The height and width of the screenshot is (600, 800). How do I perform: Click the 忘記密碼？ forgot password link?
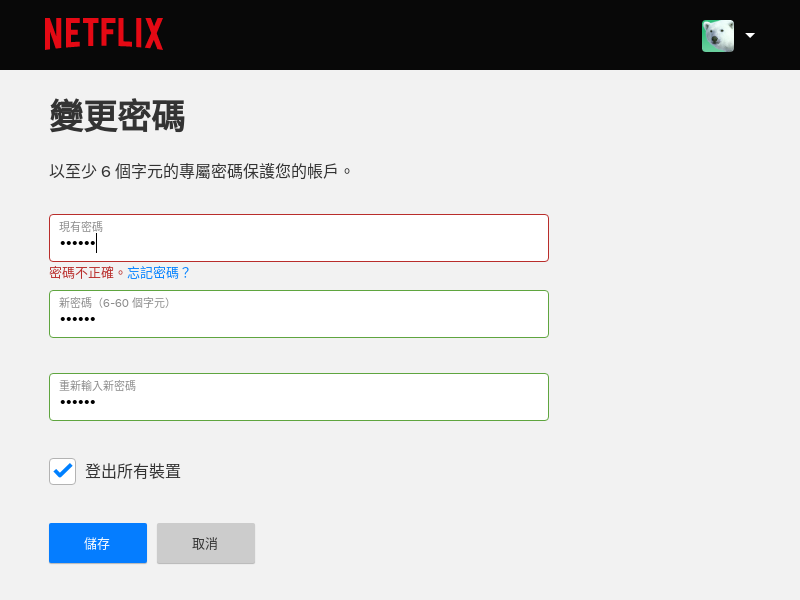[x=159, y=273]
